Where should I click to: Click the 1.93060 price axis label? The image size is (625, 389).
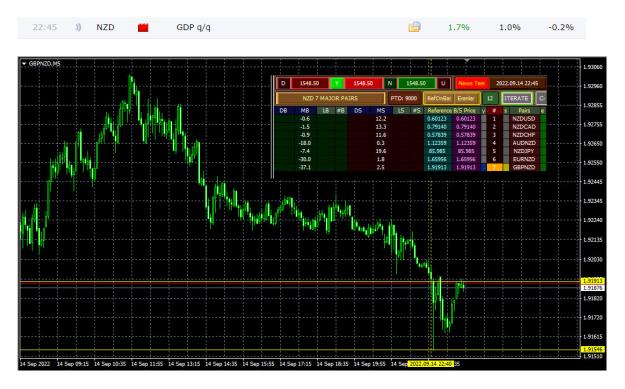pos(593,67)
